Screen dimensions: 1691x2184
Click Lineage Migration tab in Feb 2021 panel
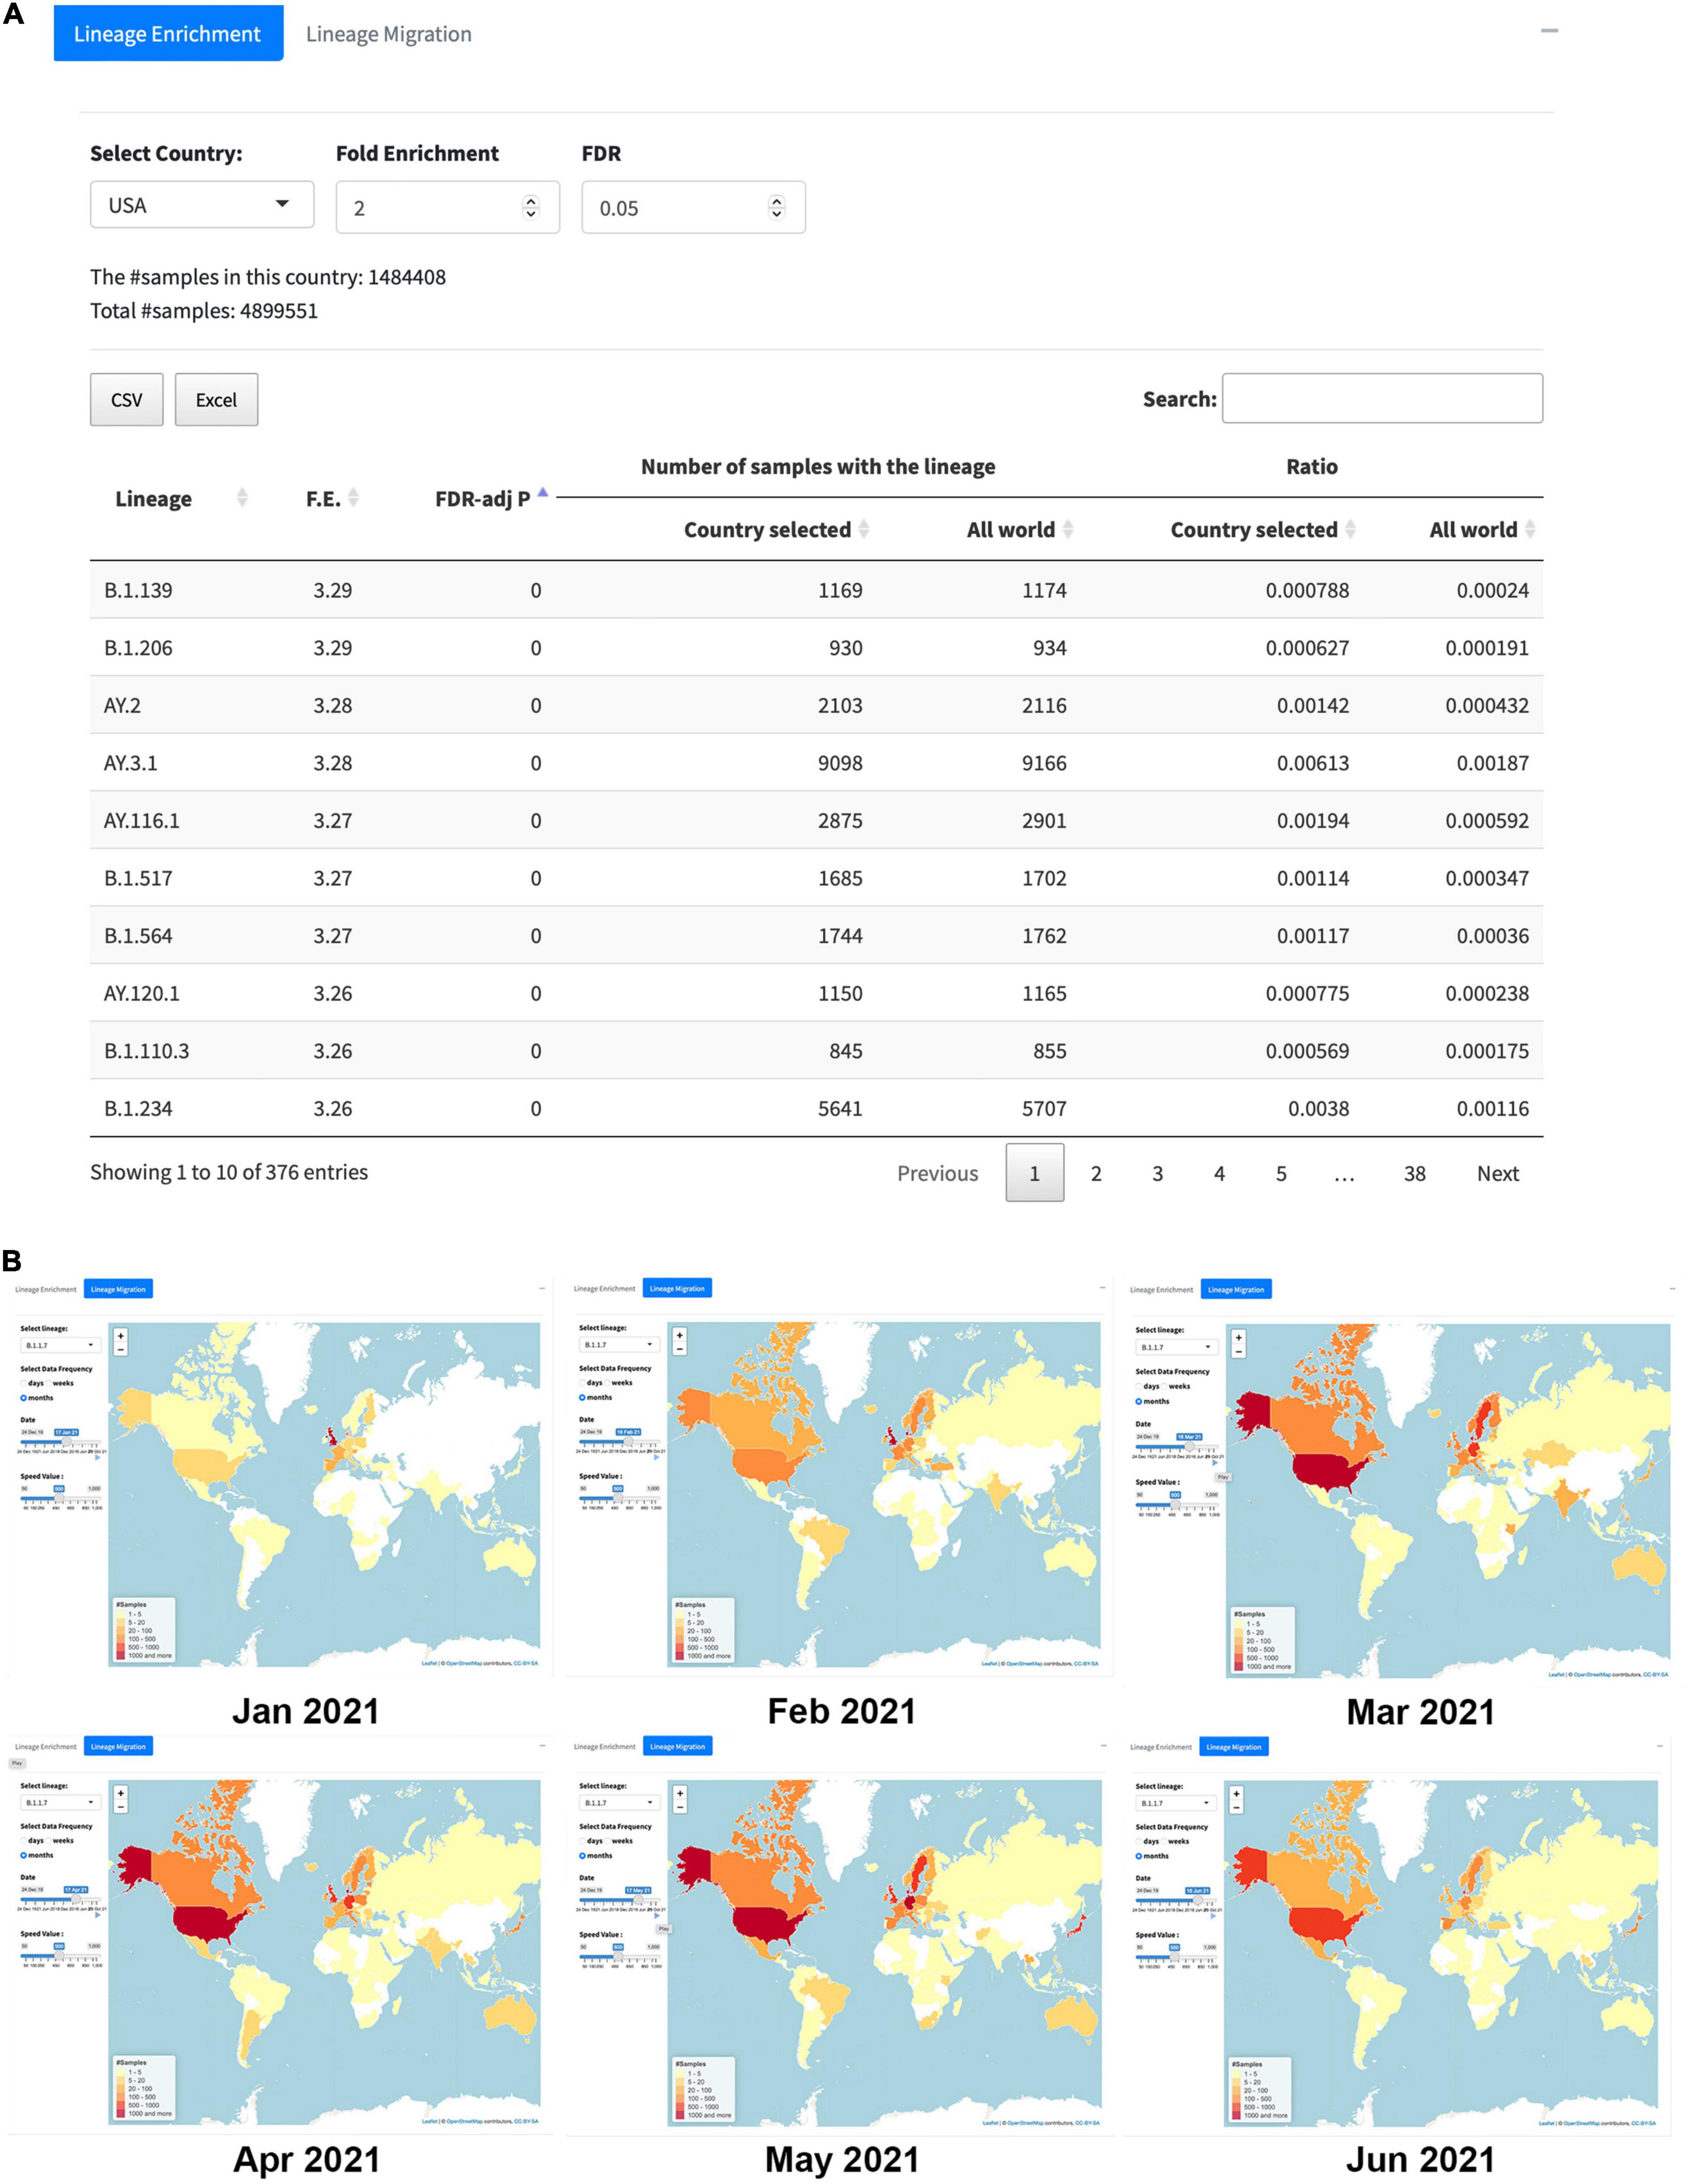(x=677, y=1288)
